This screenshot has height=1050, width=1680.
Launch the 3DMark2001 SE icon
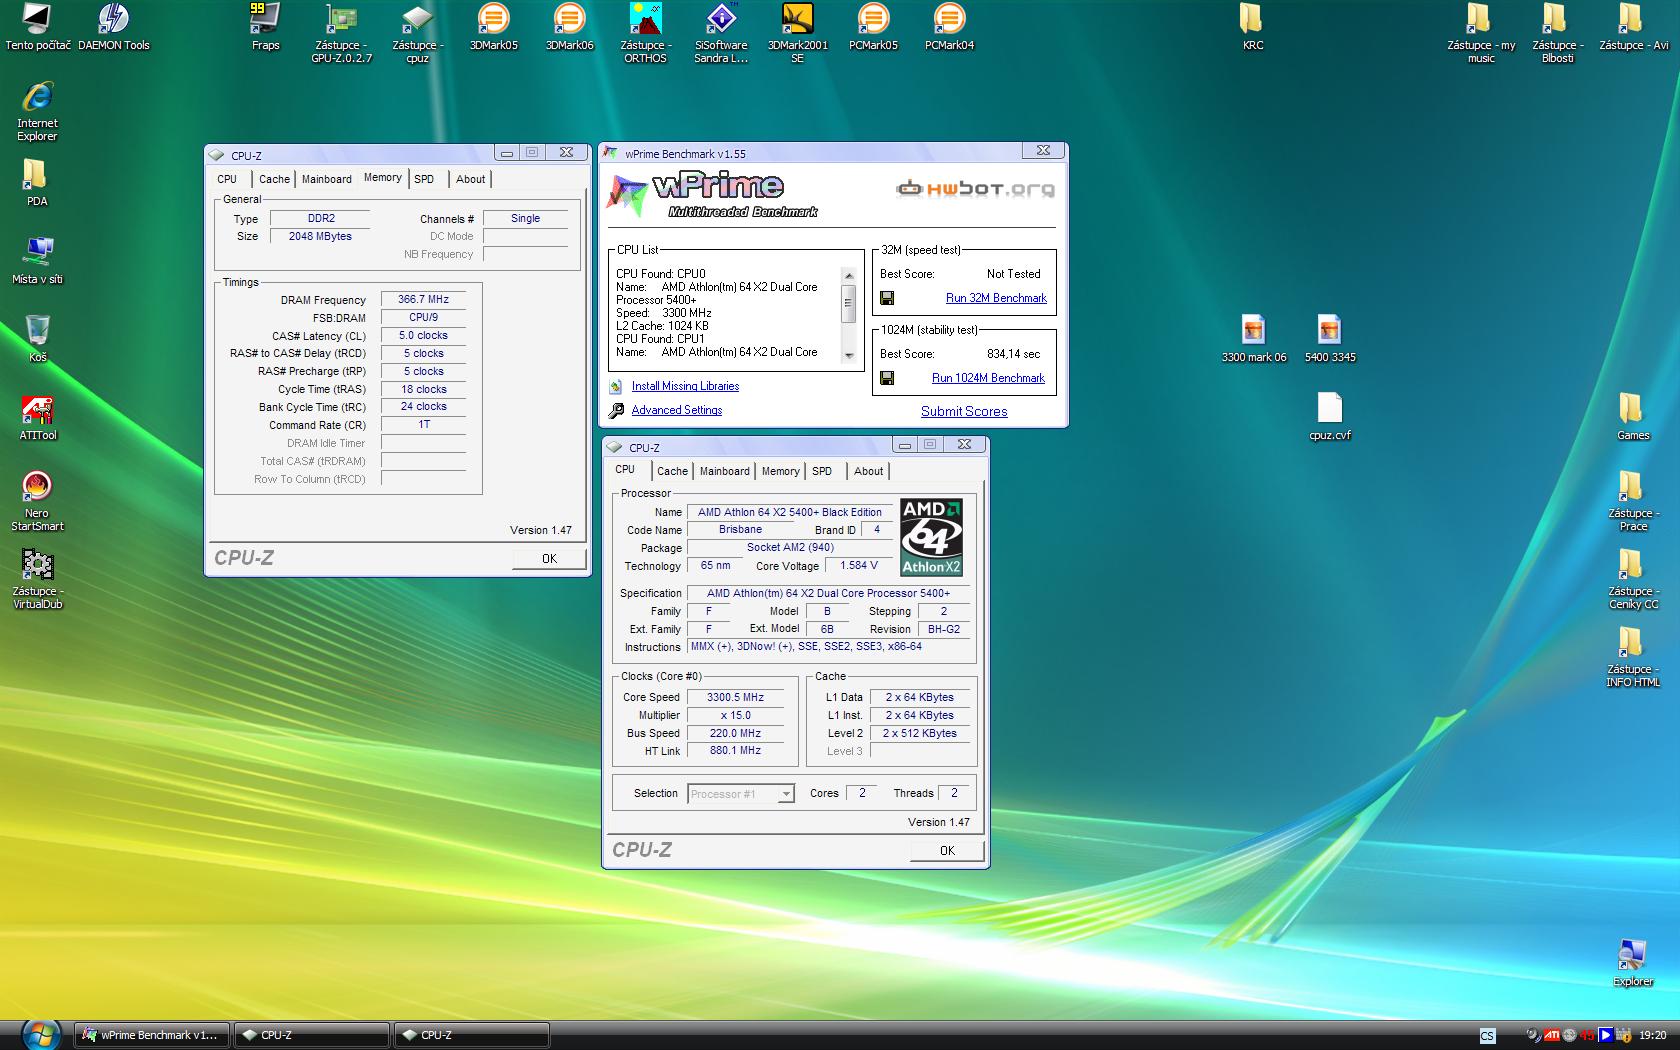point(797,34)
